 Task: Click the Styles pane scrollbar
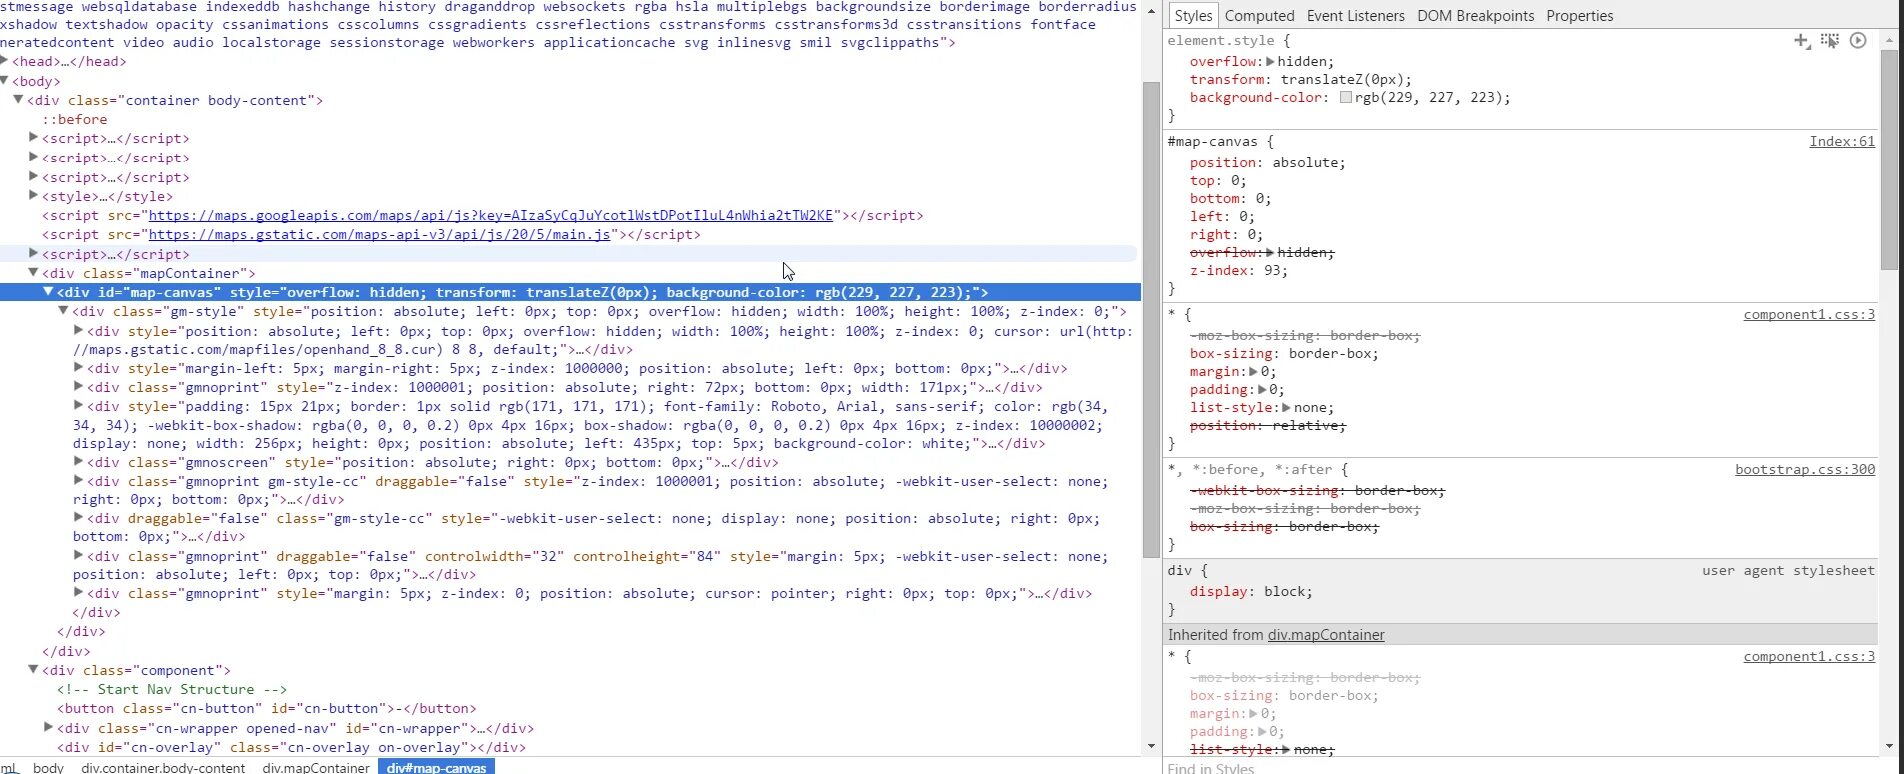click(x=1889, y=160)
